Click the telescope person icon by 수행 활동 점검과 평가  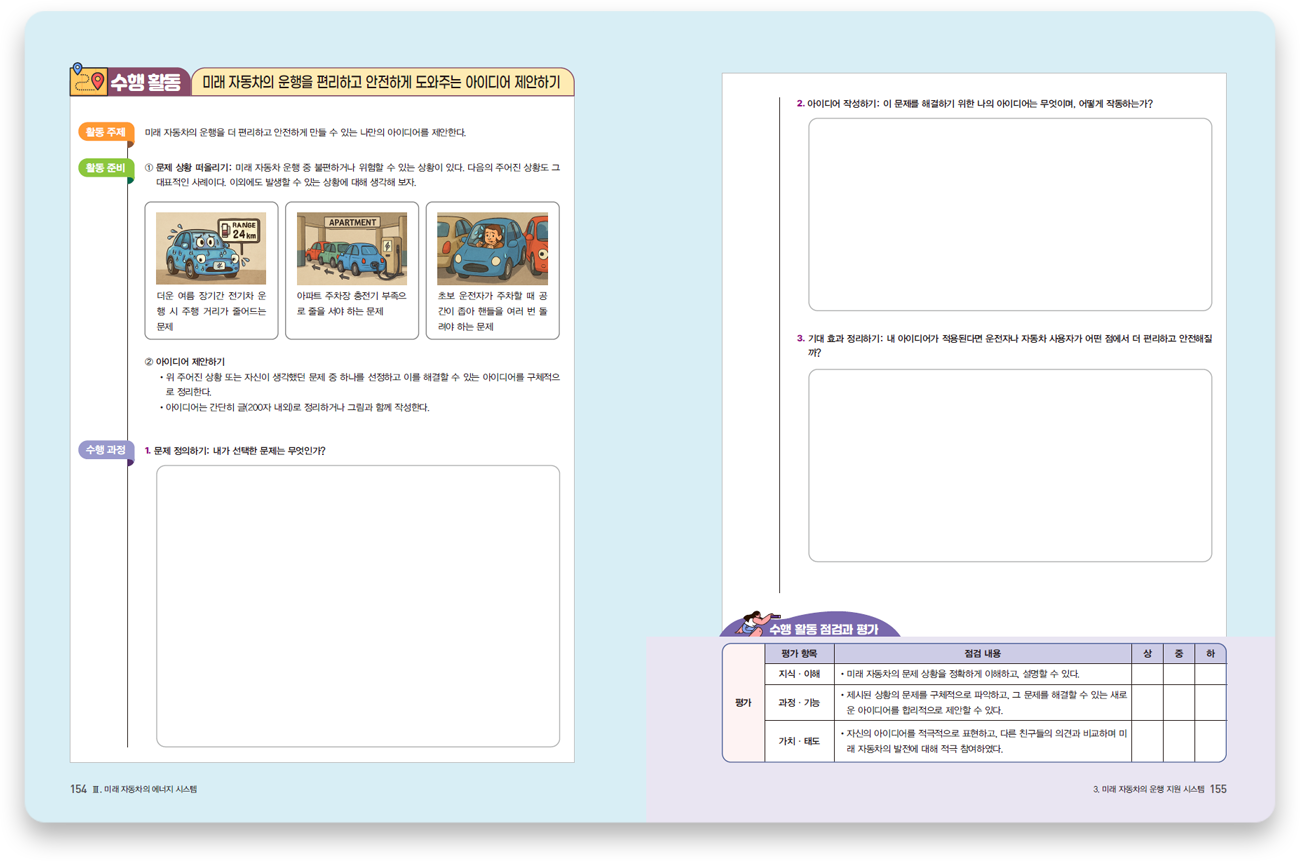pyautogui.click(x=750, y=626)
